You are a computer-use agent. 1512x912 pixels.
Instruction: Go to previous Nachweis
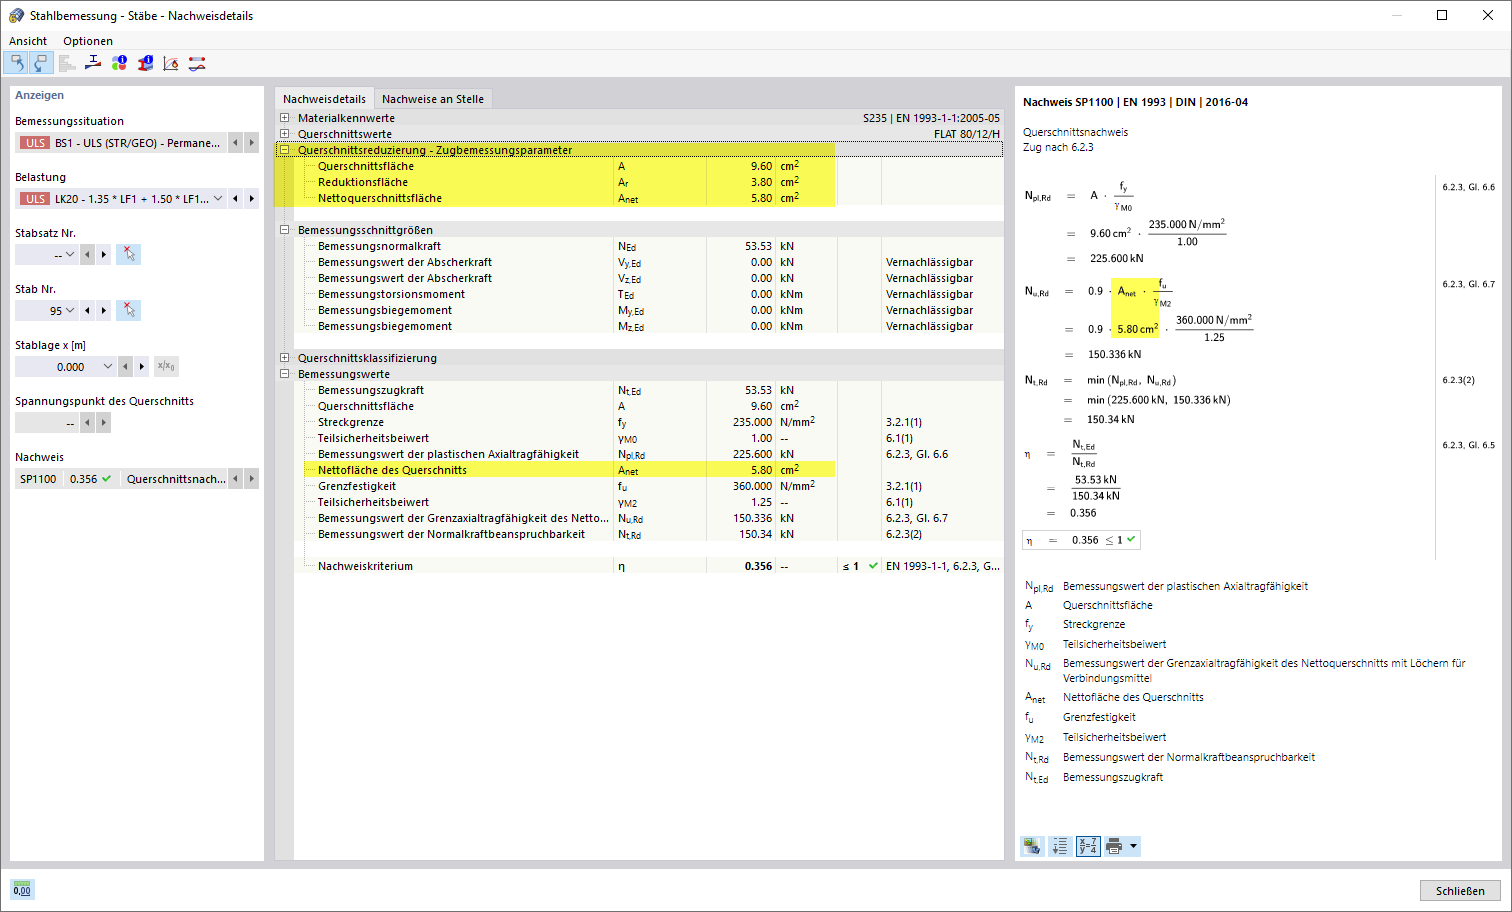[x=236, y=478]
